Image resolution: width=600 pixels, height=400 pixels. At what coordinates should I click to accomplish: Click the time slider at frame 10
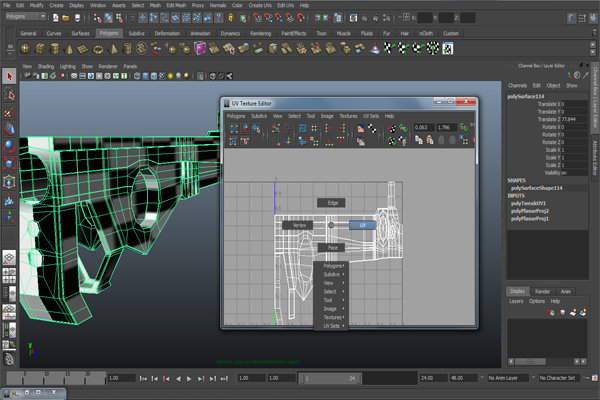[x=46, y=377]
